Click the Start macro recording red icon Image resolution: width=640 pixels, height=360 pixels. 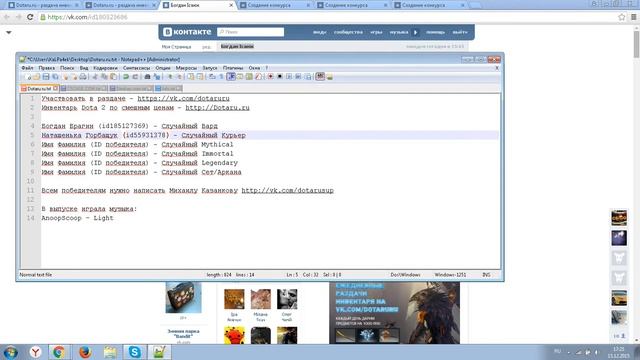click(270, 77)
